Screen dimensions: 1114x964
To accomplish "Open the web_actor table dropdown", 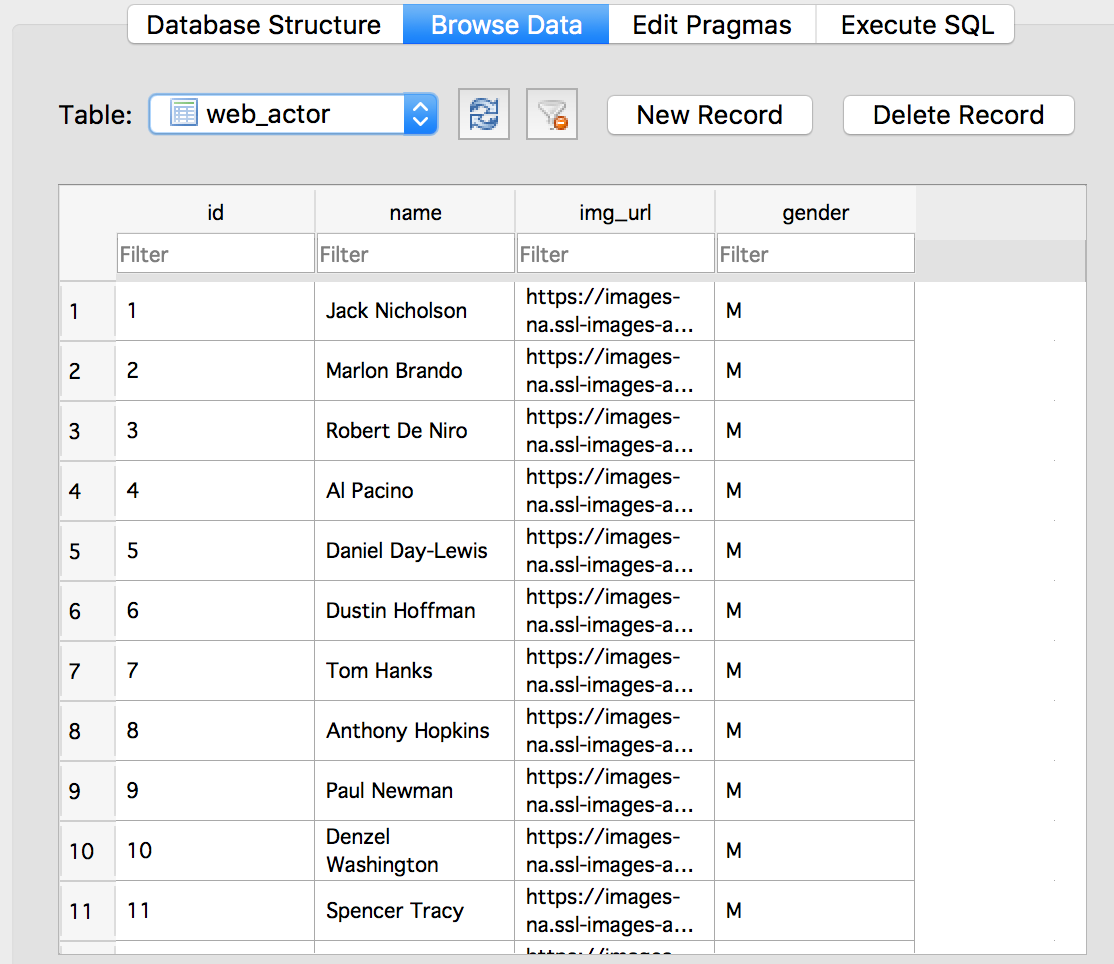I will (x=293, y=114).
